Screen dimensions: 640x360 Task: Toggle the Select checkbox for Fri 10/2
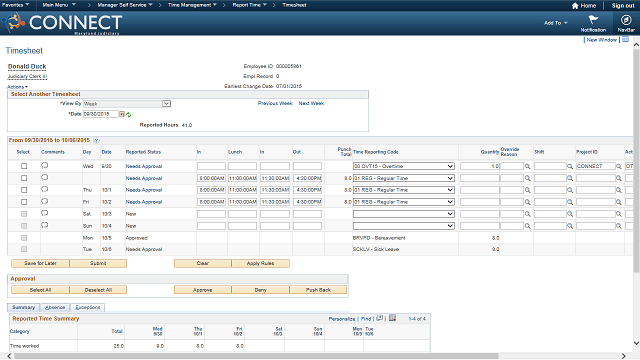pyautogui.click(x=24, y=202)
